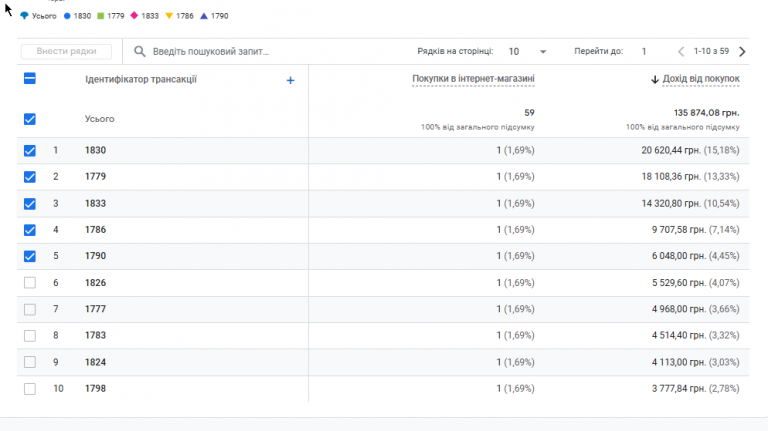Click transaction ID 1826
768x431 pixels.
pyautogui.click(x=96, y=283)
